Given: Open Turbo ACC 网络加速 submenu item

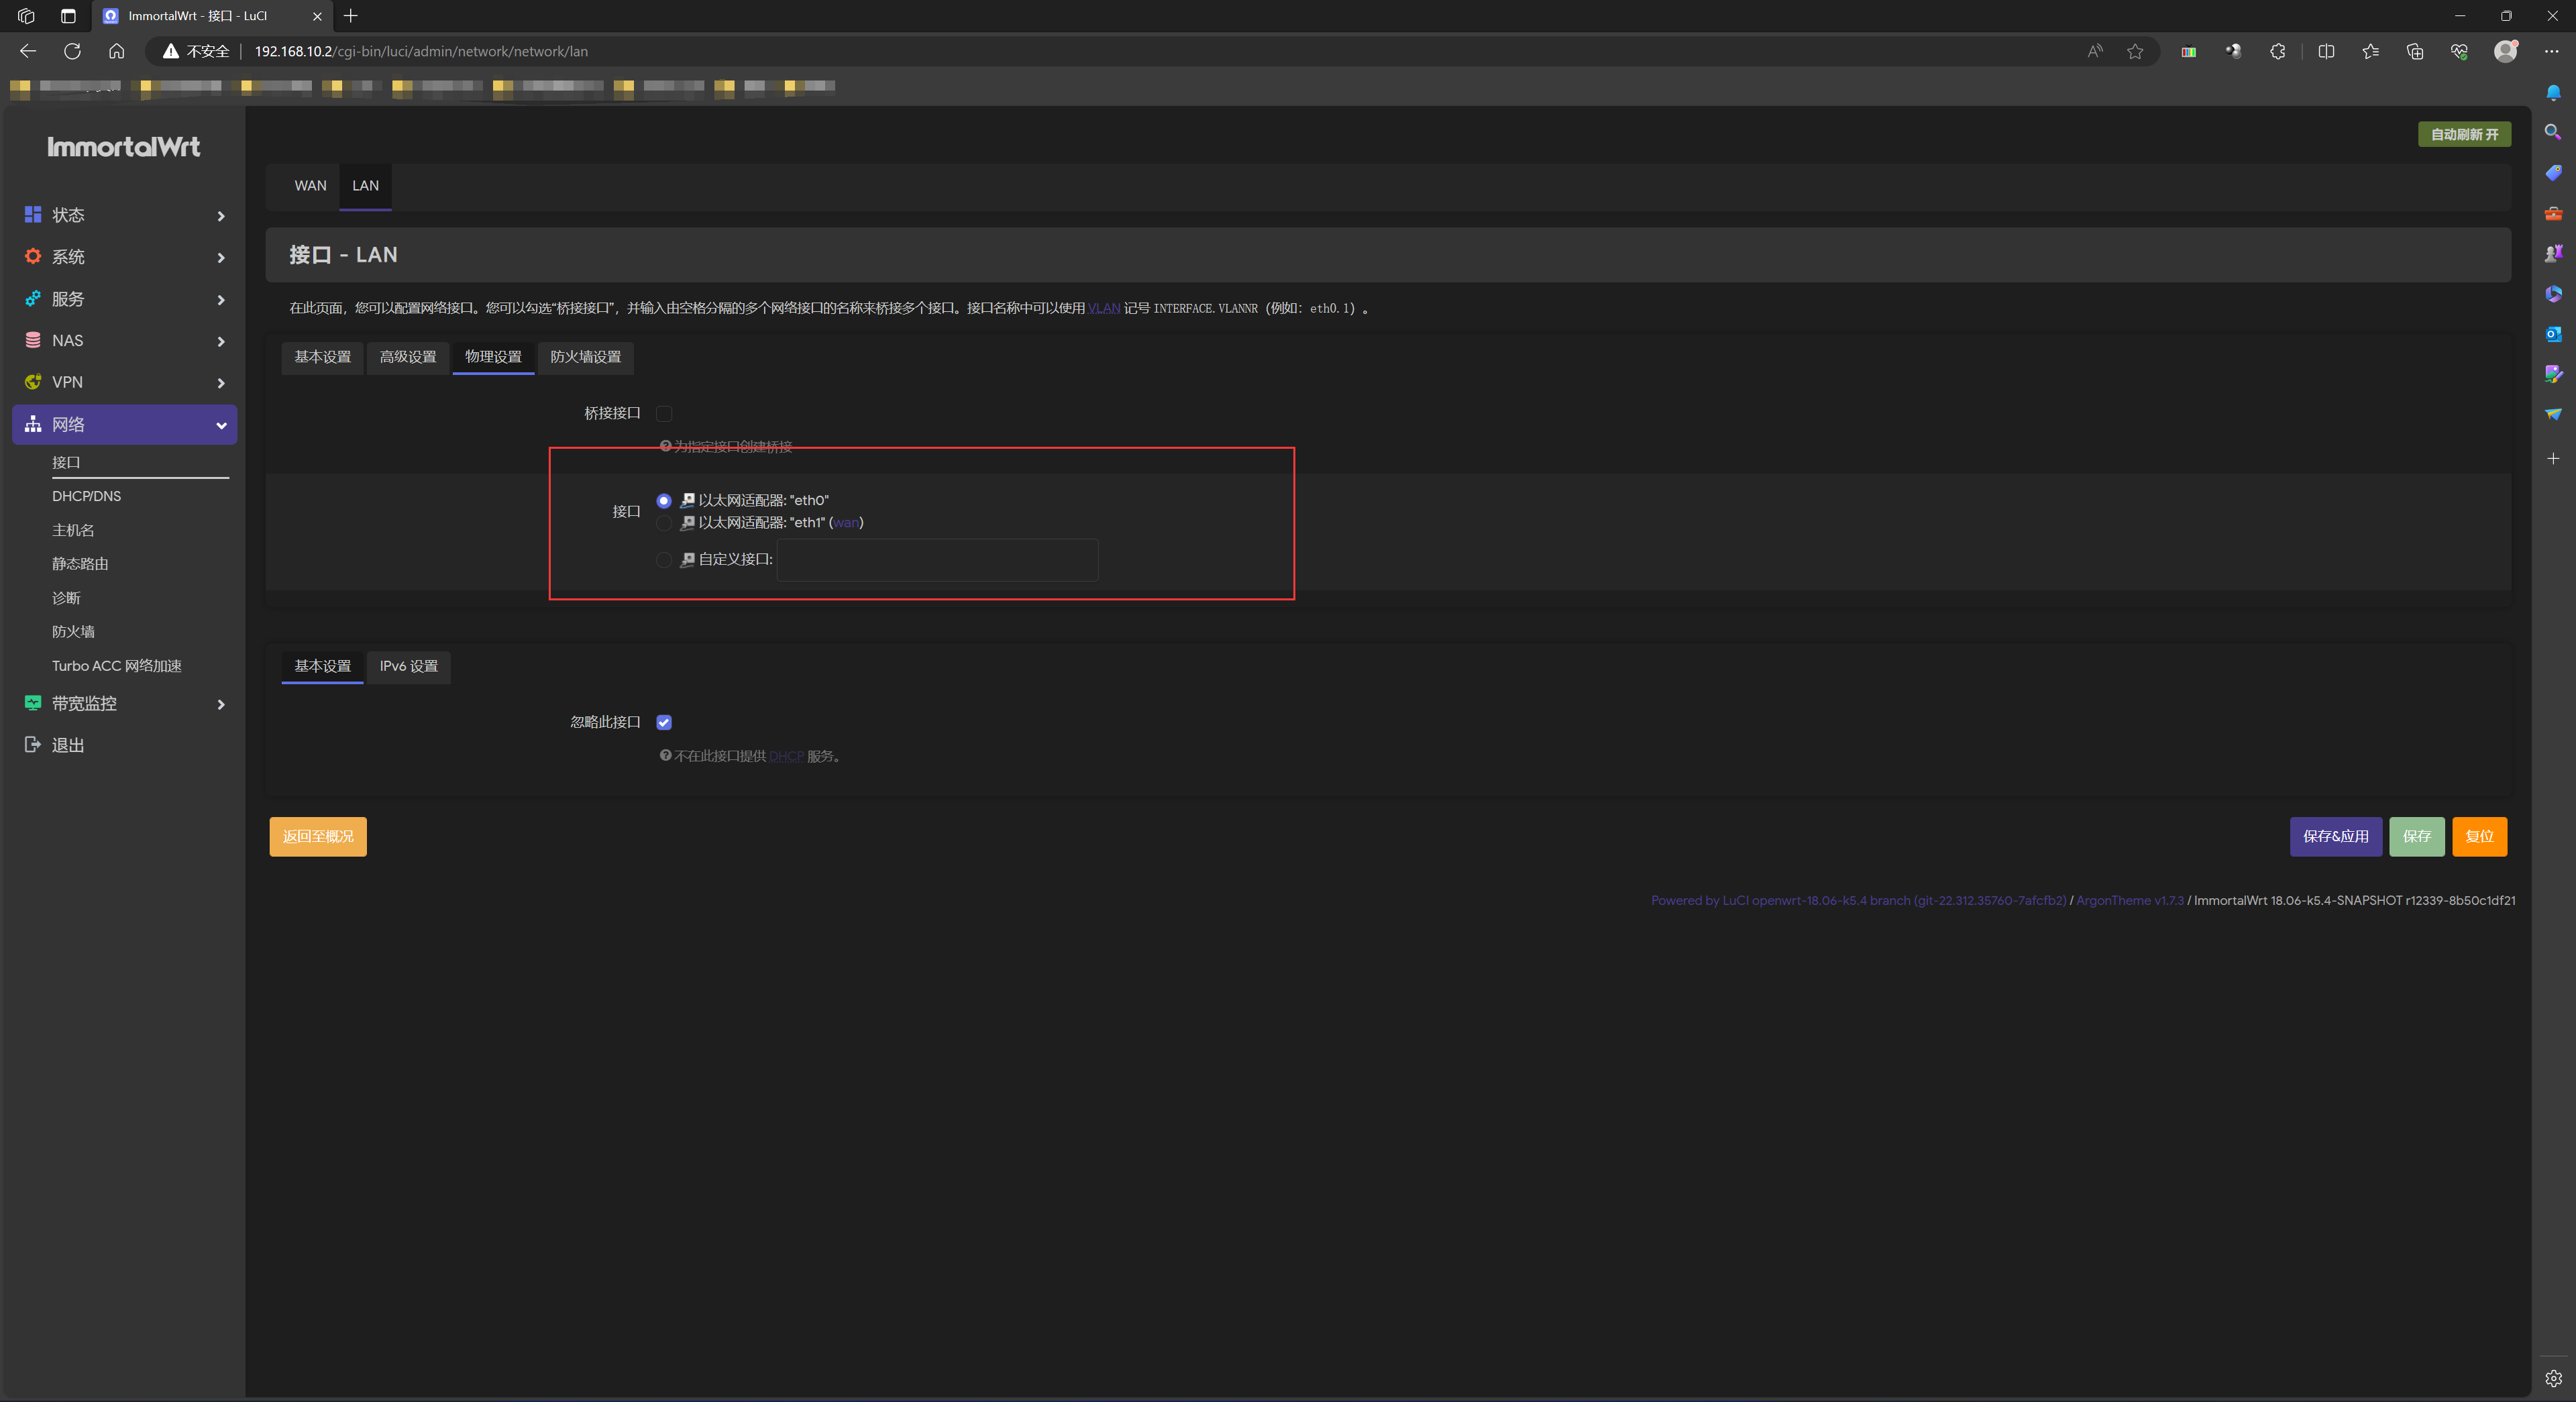Looking at the screenshot, I should pos(117,666).
